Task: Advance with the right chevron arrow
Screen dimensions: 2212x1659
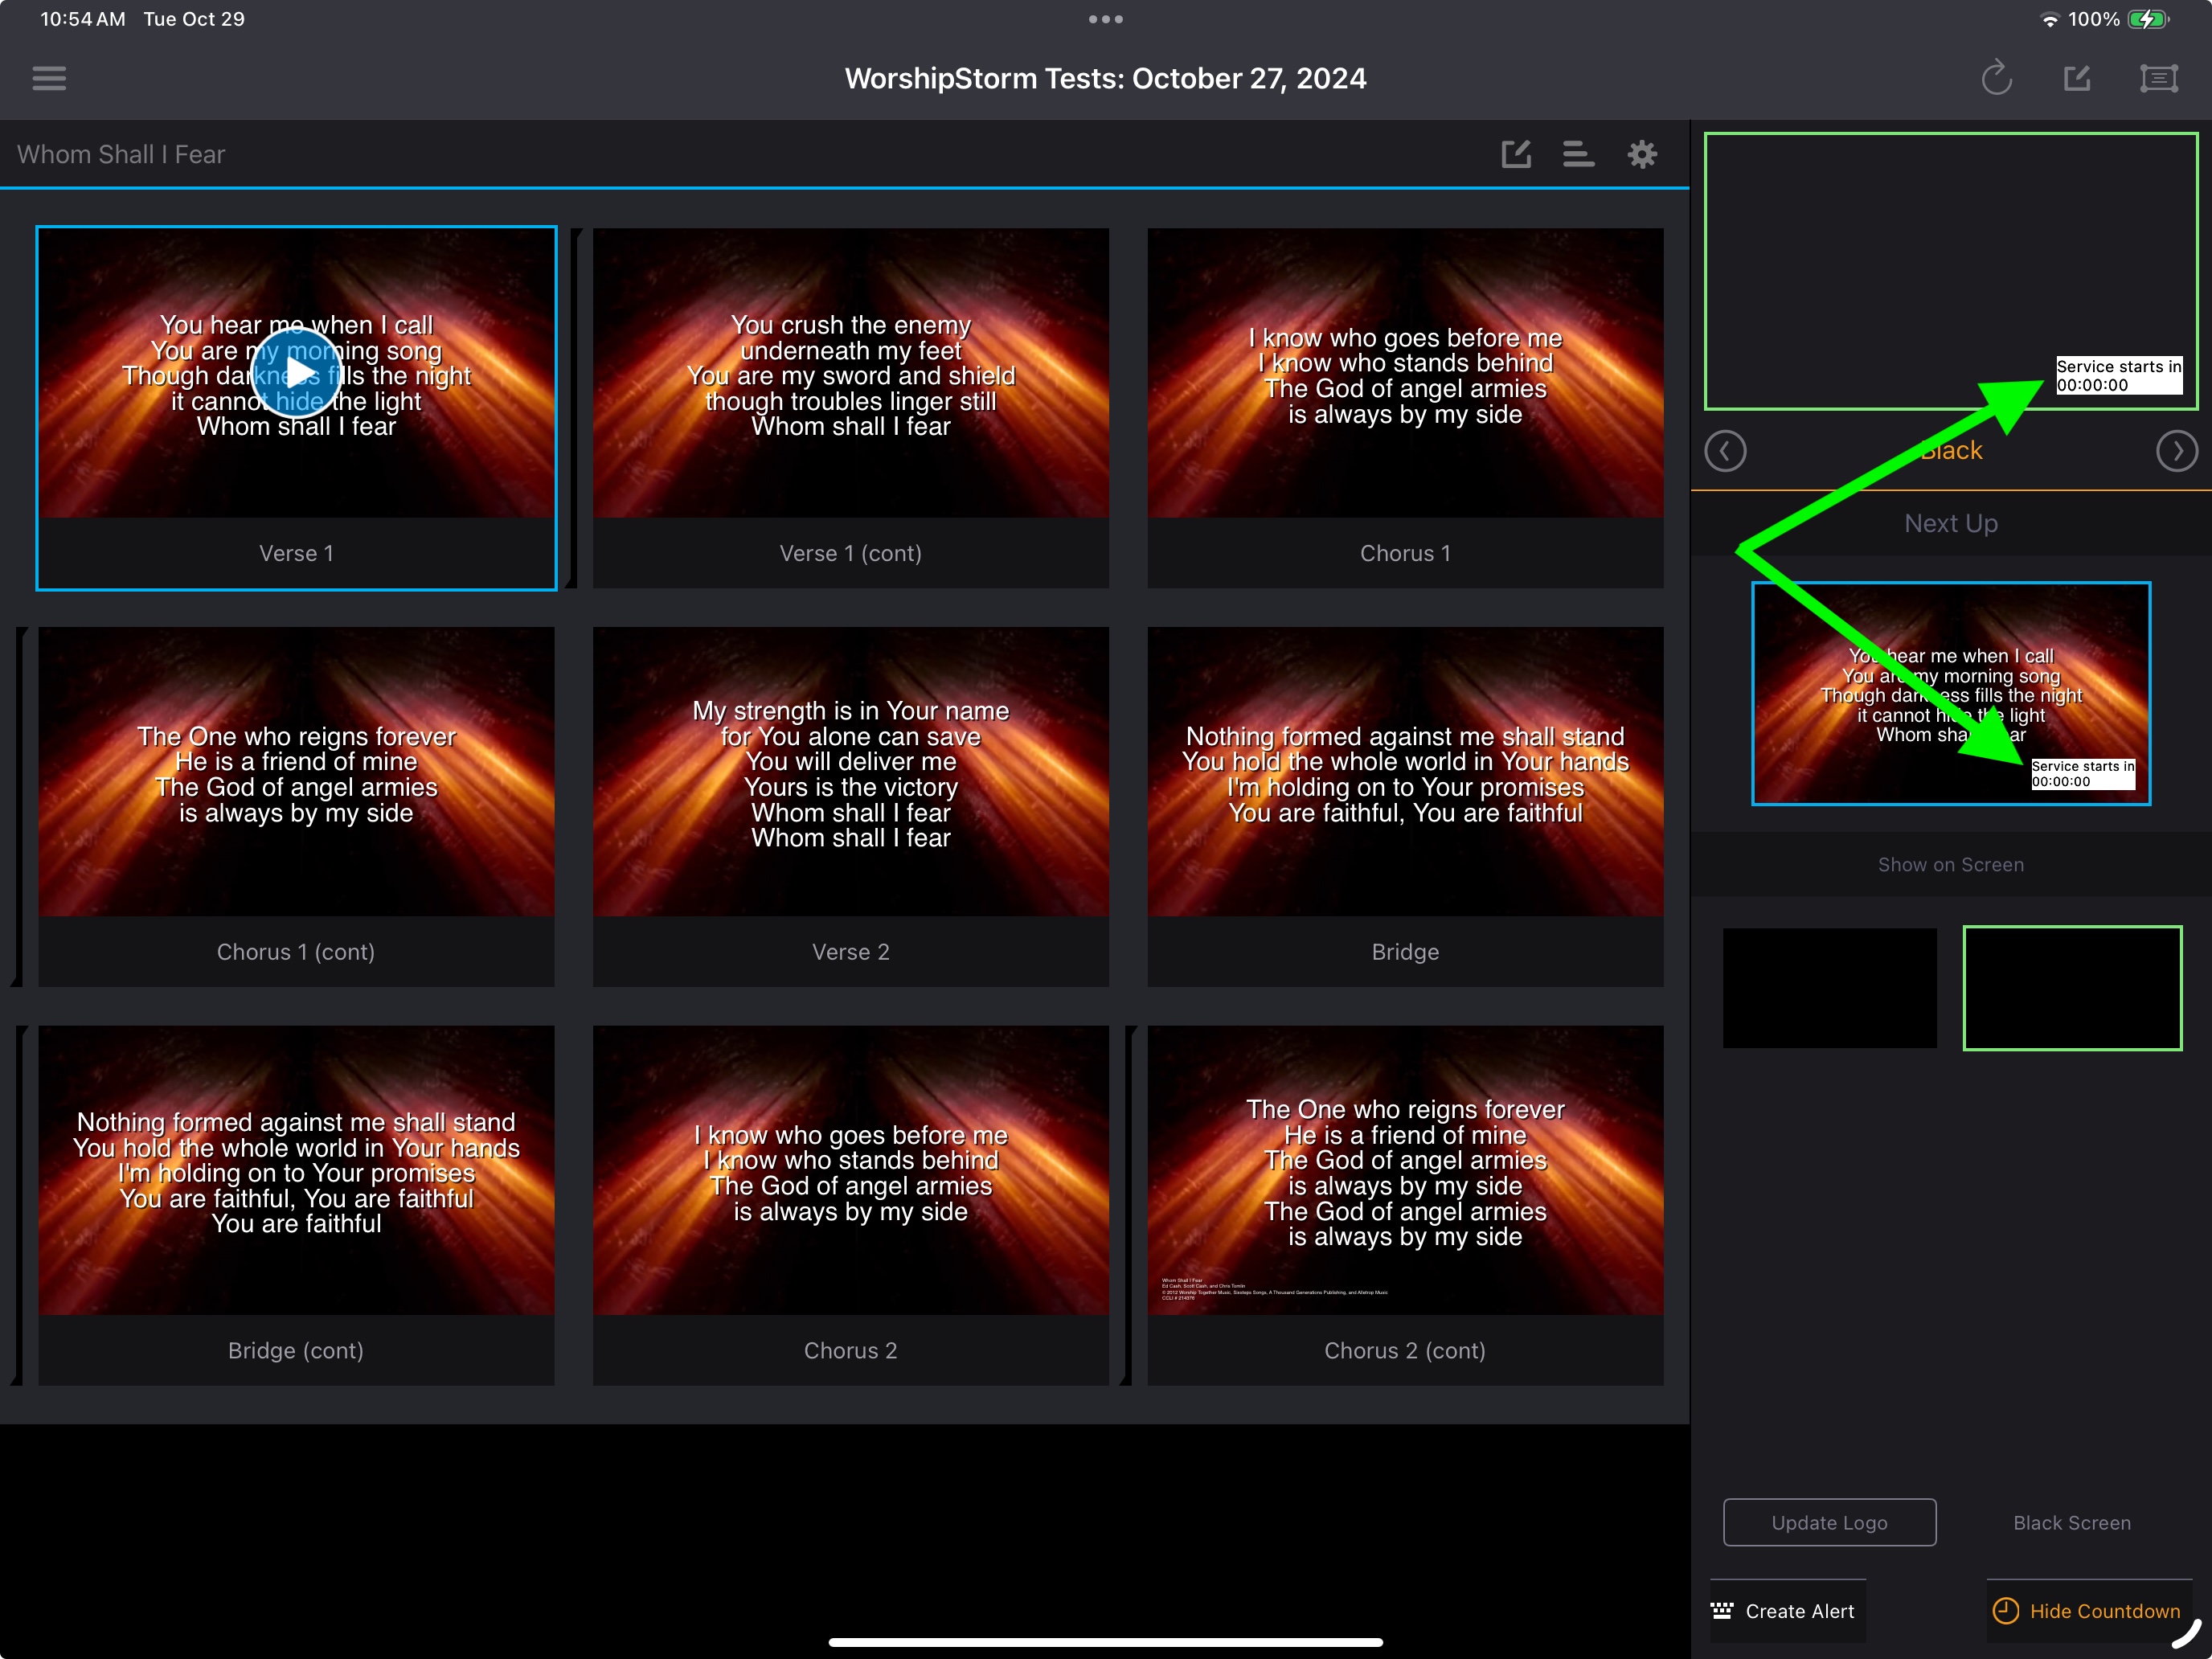Action: [x=2177, y=451]
